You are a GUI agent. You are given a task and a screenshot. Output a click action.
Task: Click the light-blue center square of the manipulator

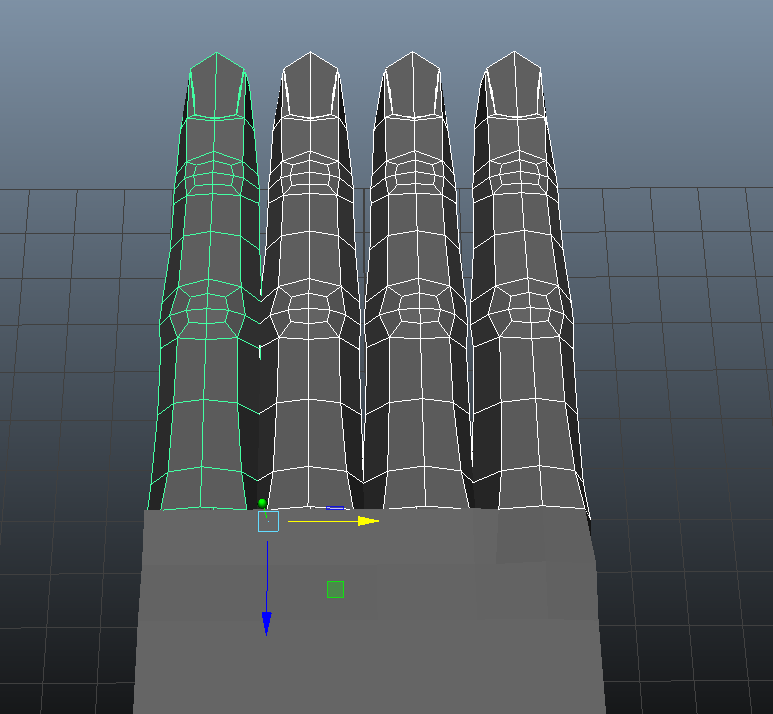(268, 521)
